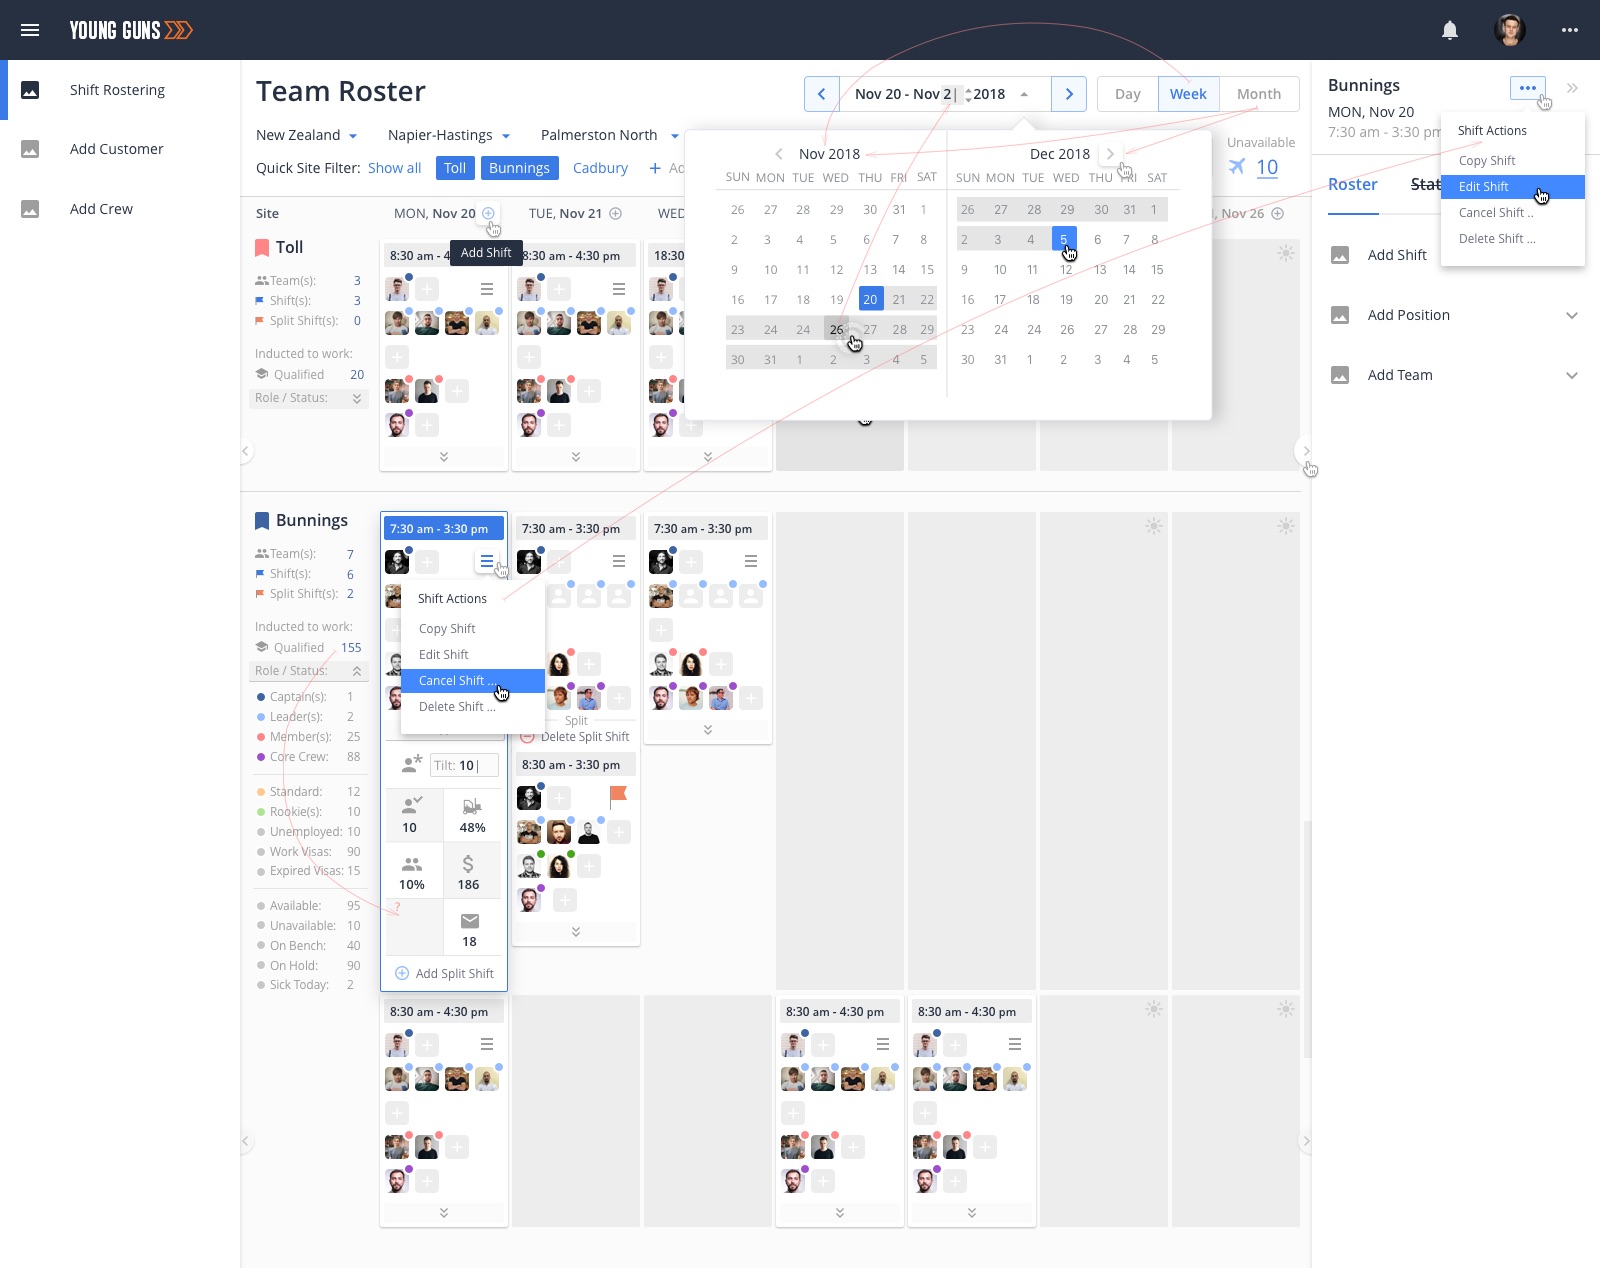Open the New Zealand country dropdown
1600x1268 pixels.
[306, 135]
